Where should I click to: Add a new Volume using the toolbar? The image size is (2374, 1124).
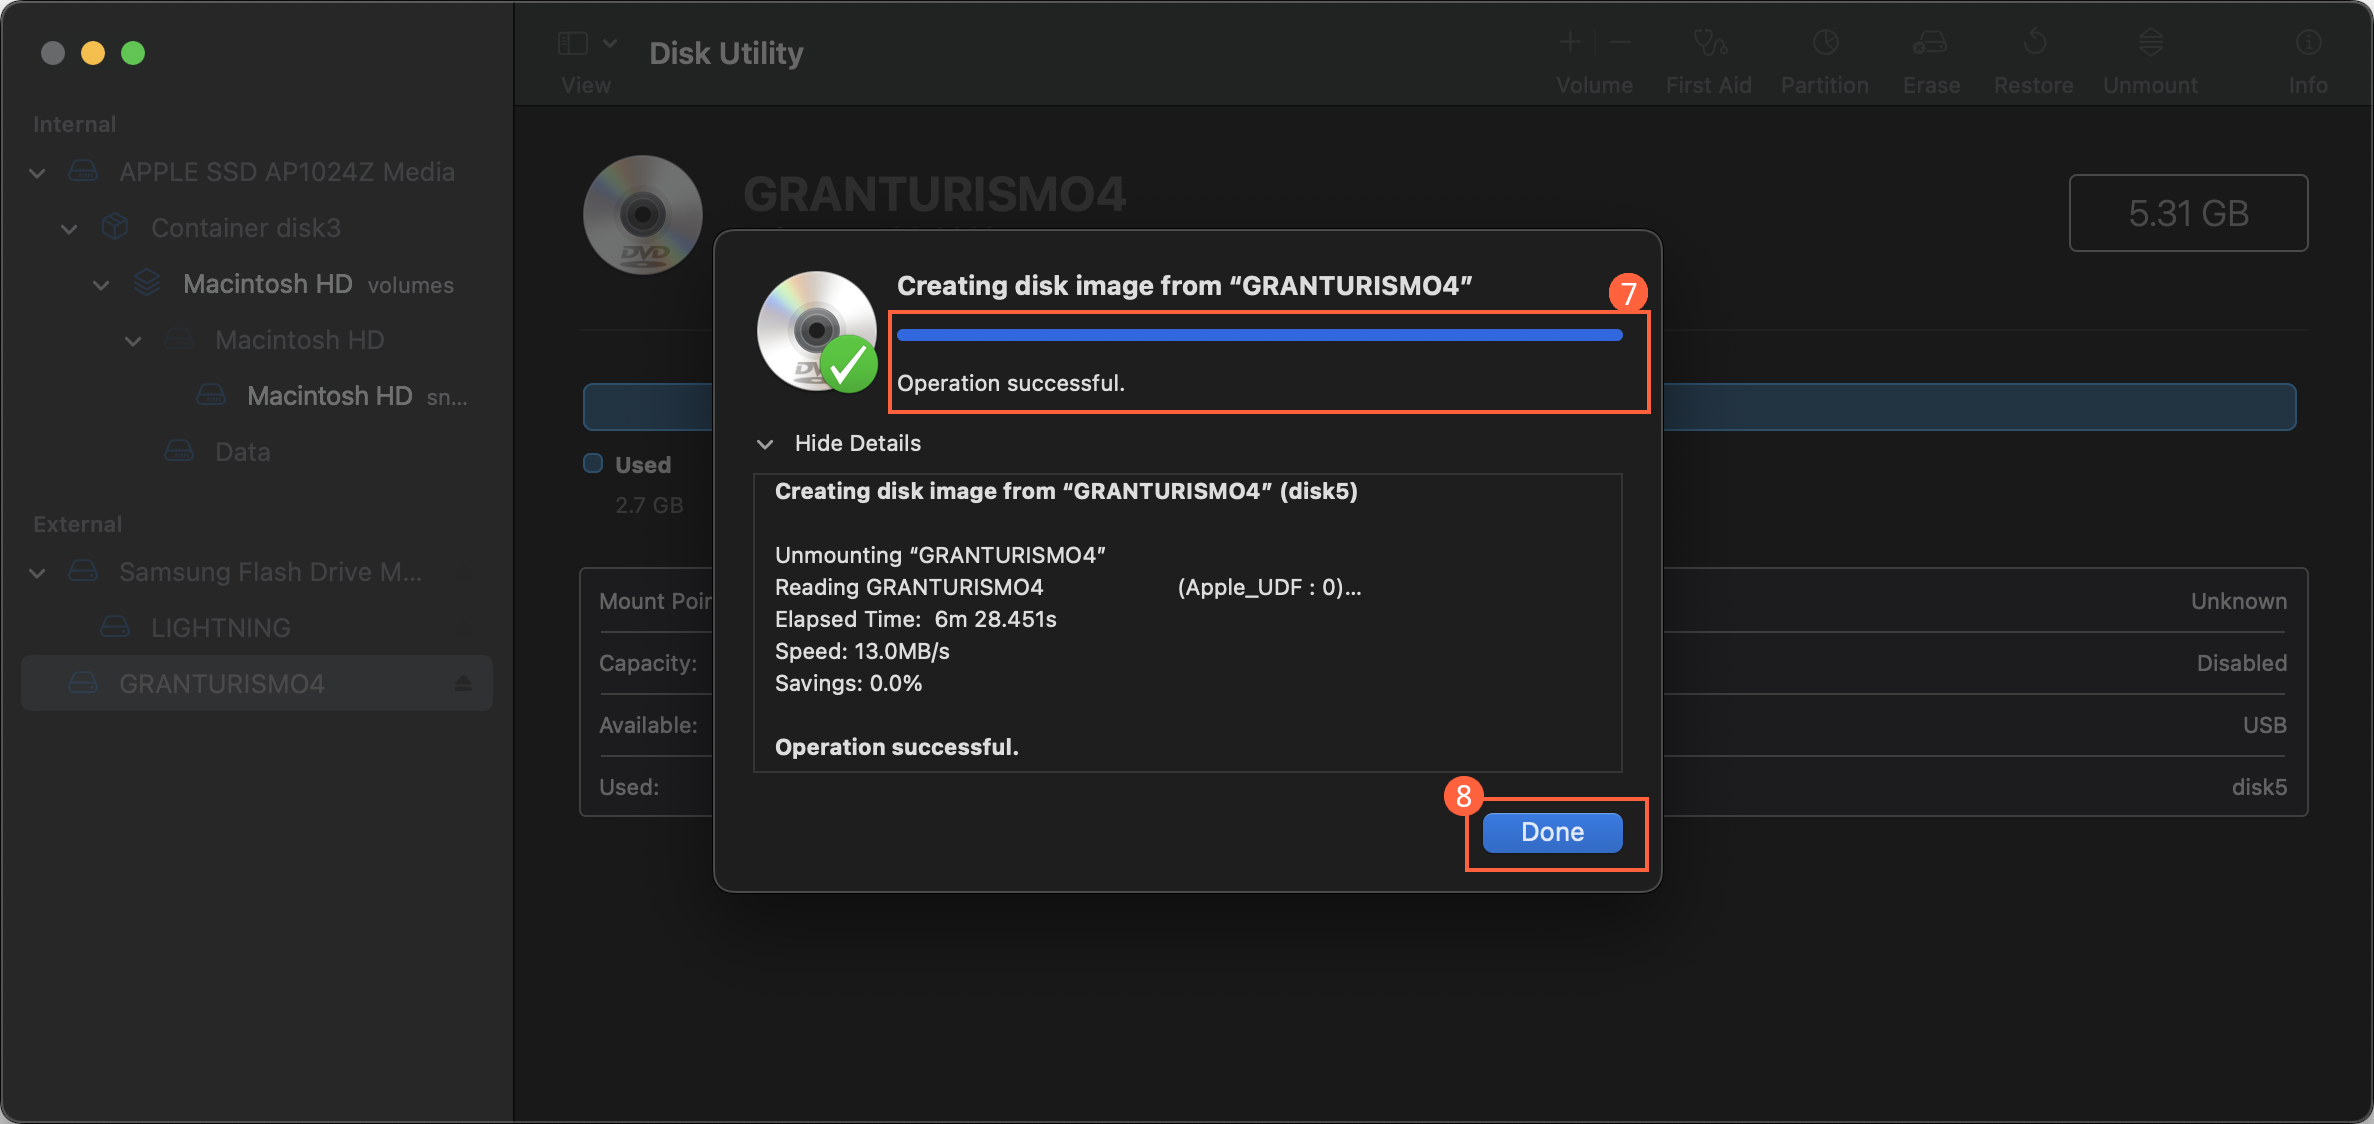tap(1568, 42)
